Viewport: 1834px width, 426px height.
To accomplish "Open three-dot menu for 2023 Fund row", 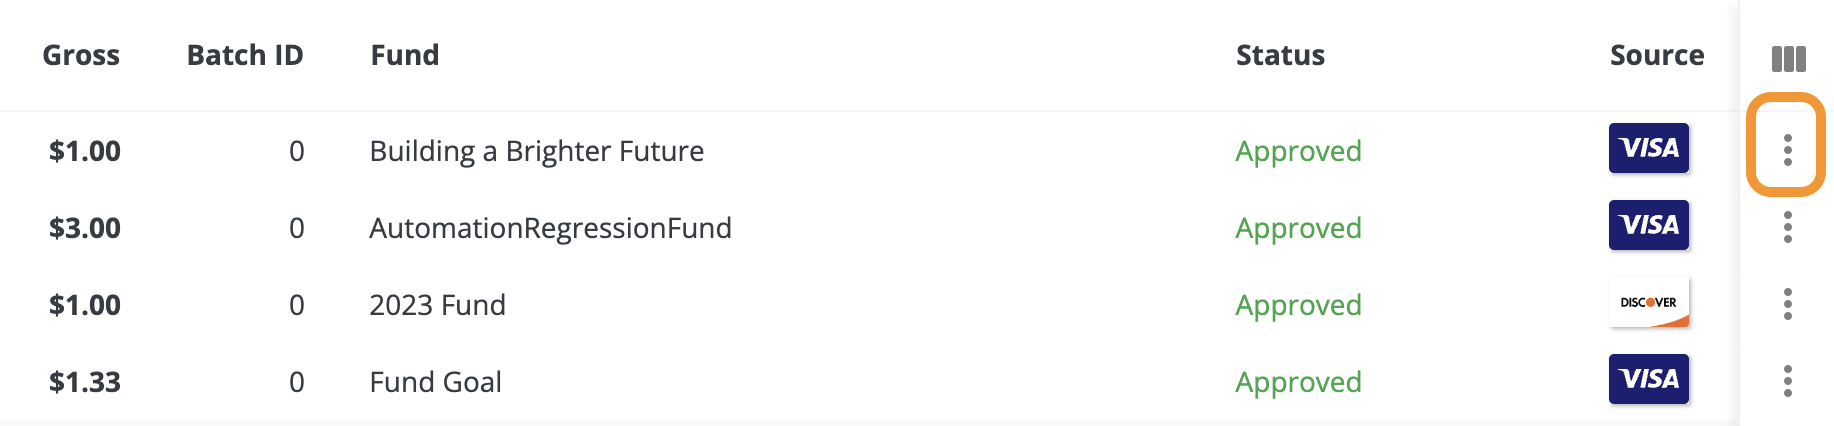I will 1787,304.
